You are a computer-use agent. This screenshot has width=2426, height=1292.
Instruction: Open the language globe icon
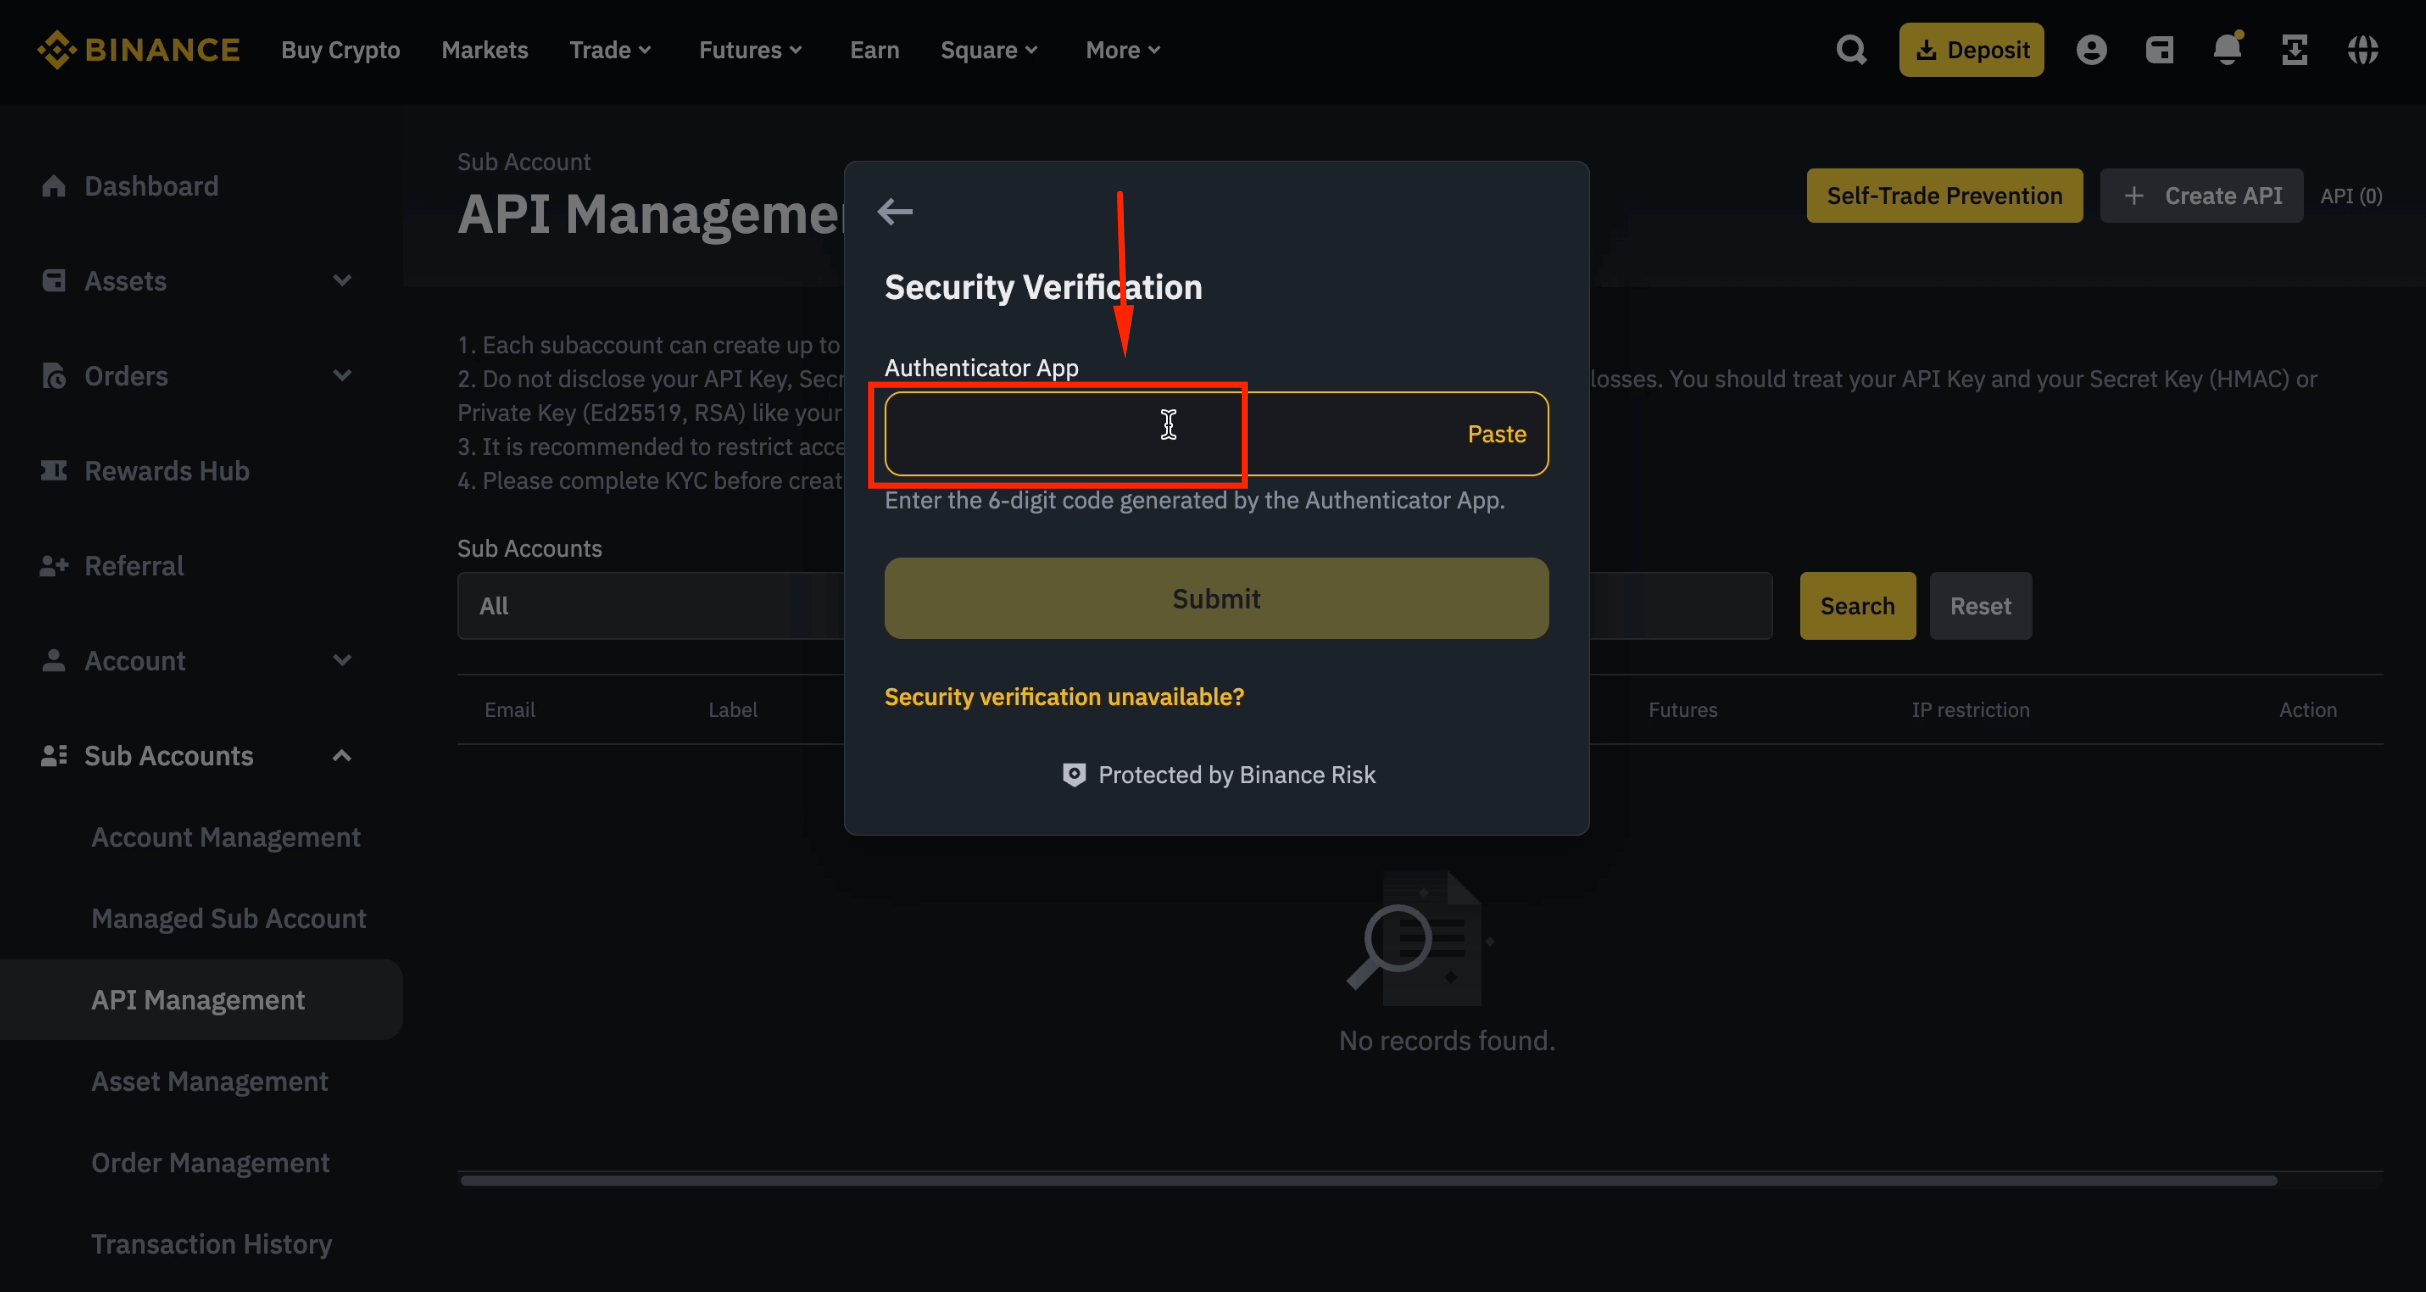2364,49
